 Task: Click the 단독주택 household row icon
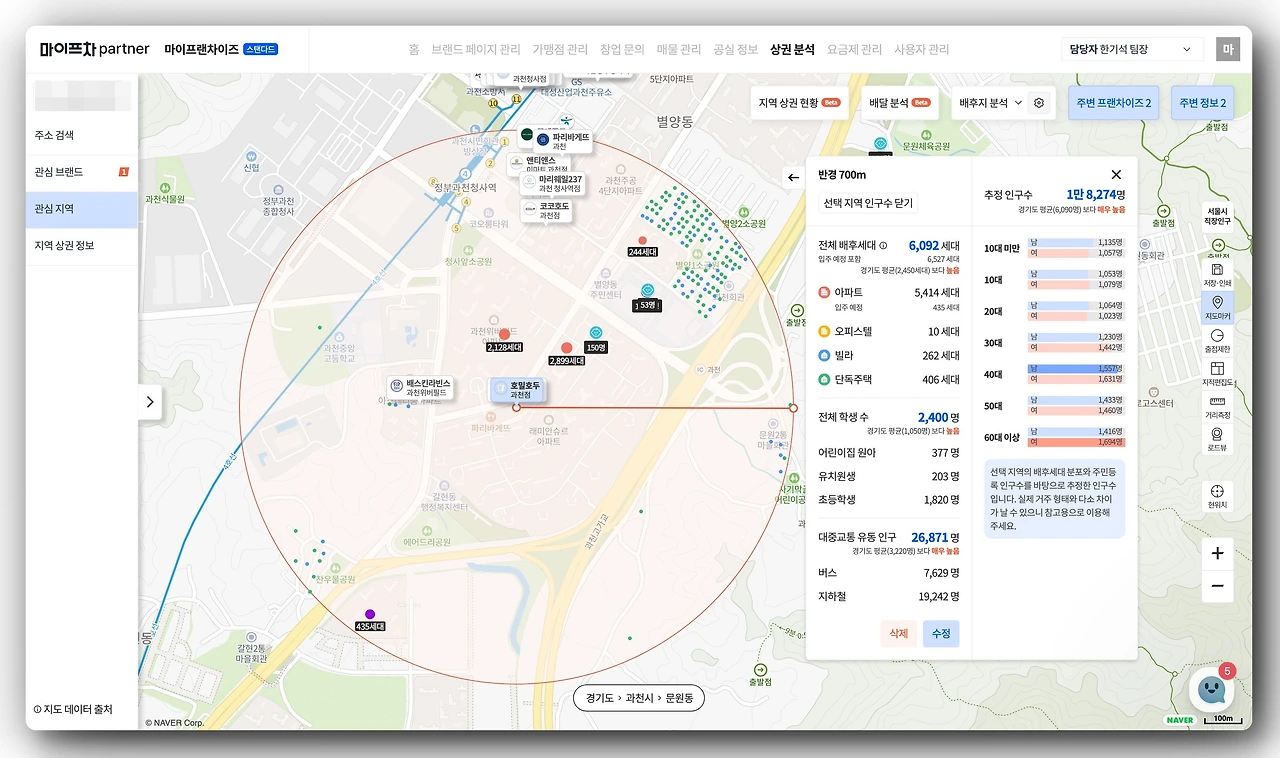[824, 380]
